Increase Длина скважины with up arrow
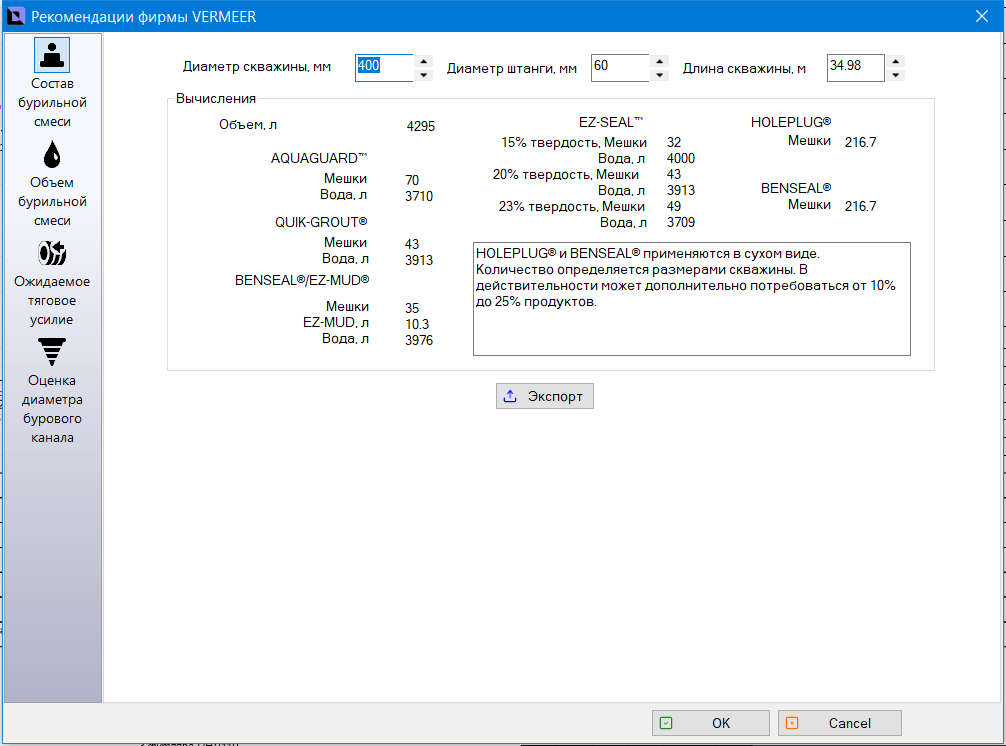This screenshot has width=1006, height=746. click(x=896, y=62)
